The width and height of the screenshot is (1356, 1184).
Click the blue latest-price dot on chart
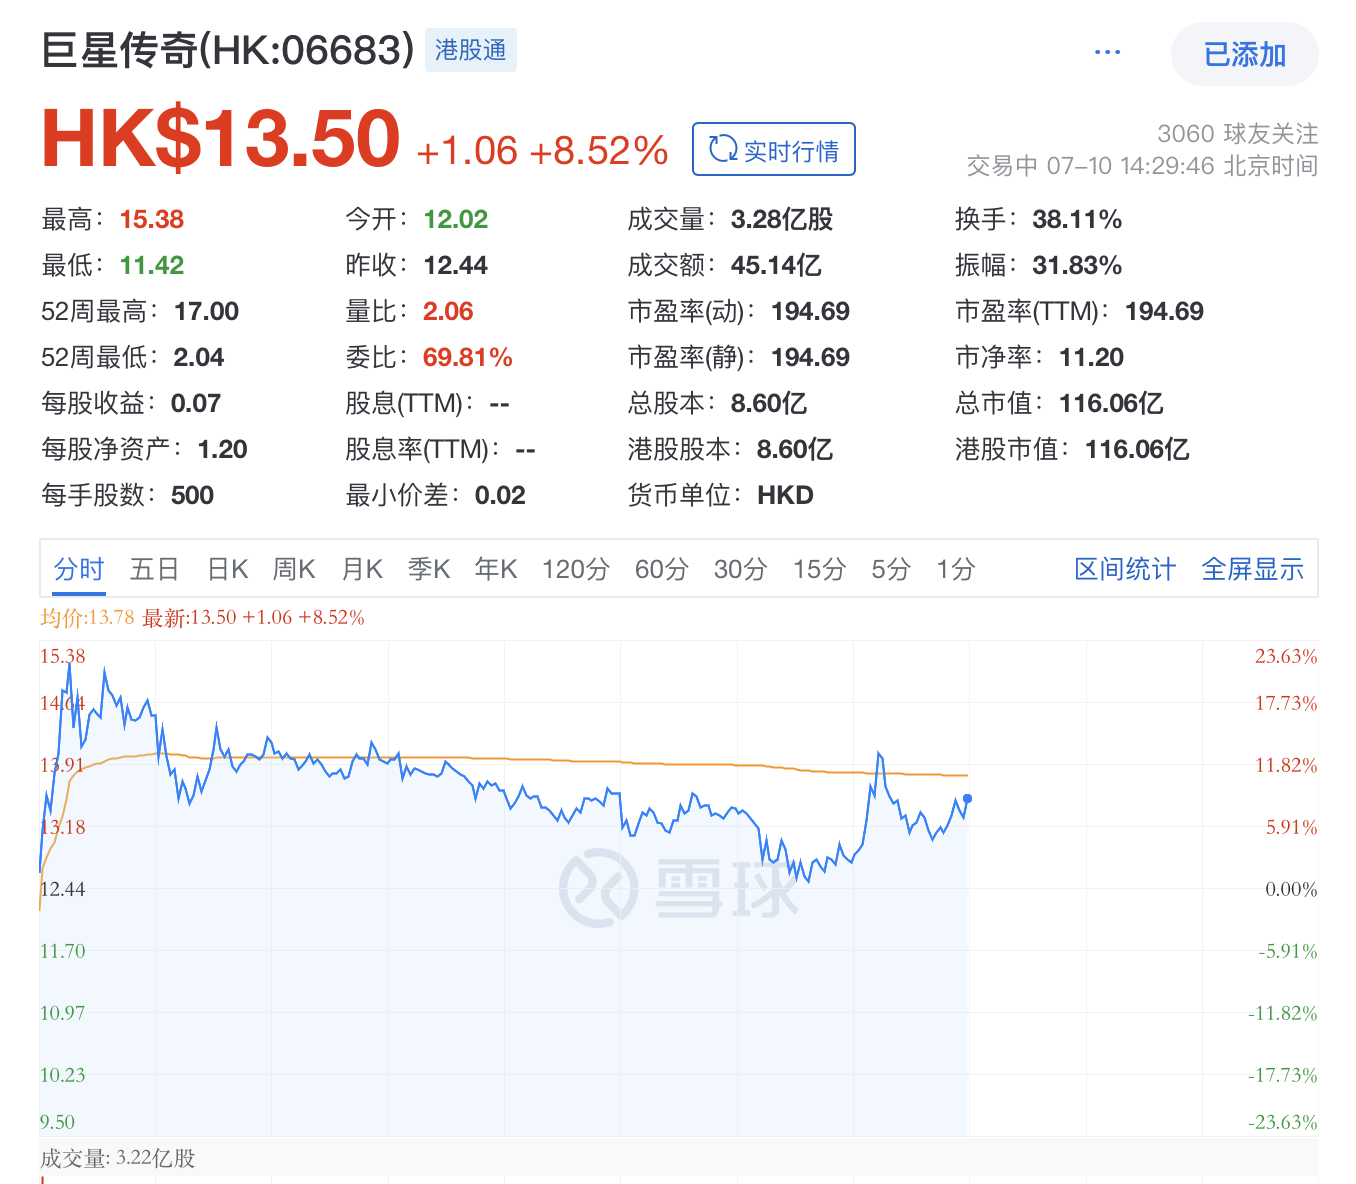pyautogui.click(x=967, y=798)
